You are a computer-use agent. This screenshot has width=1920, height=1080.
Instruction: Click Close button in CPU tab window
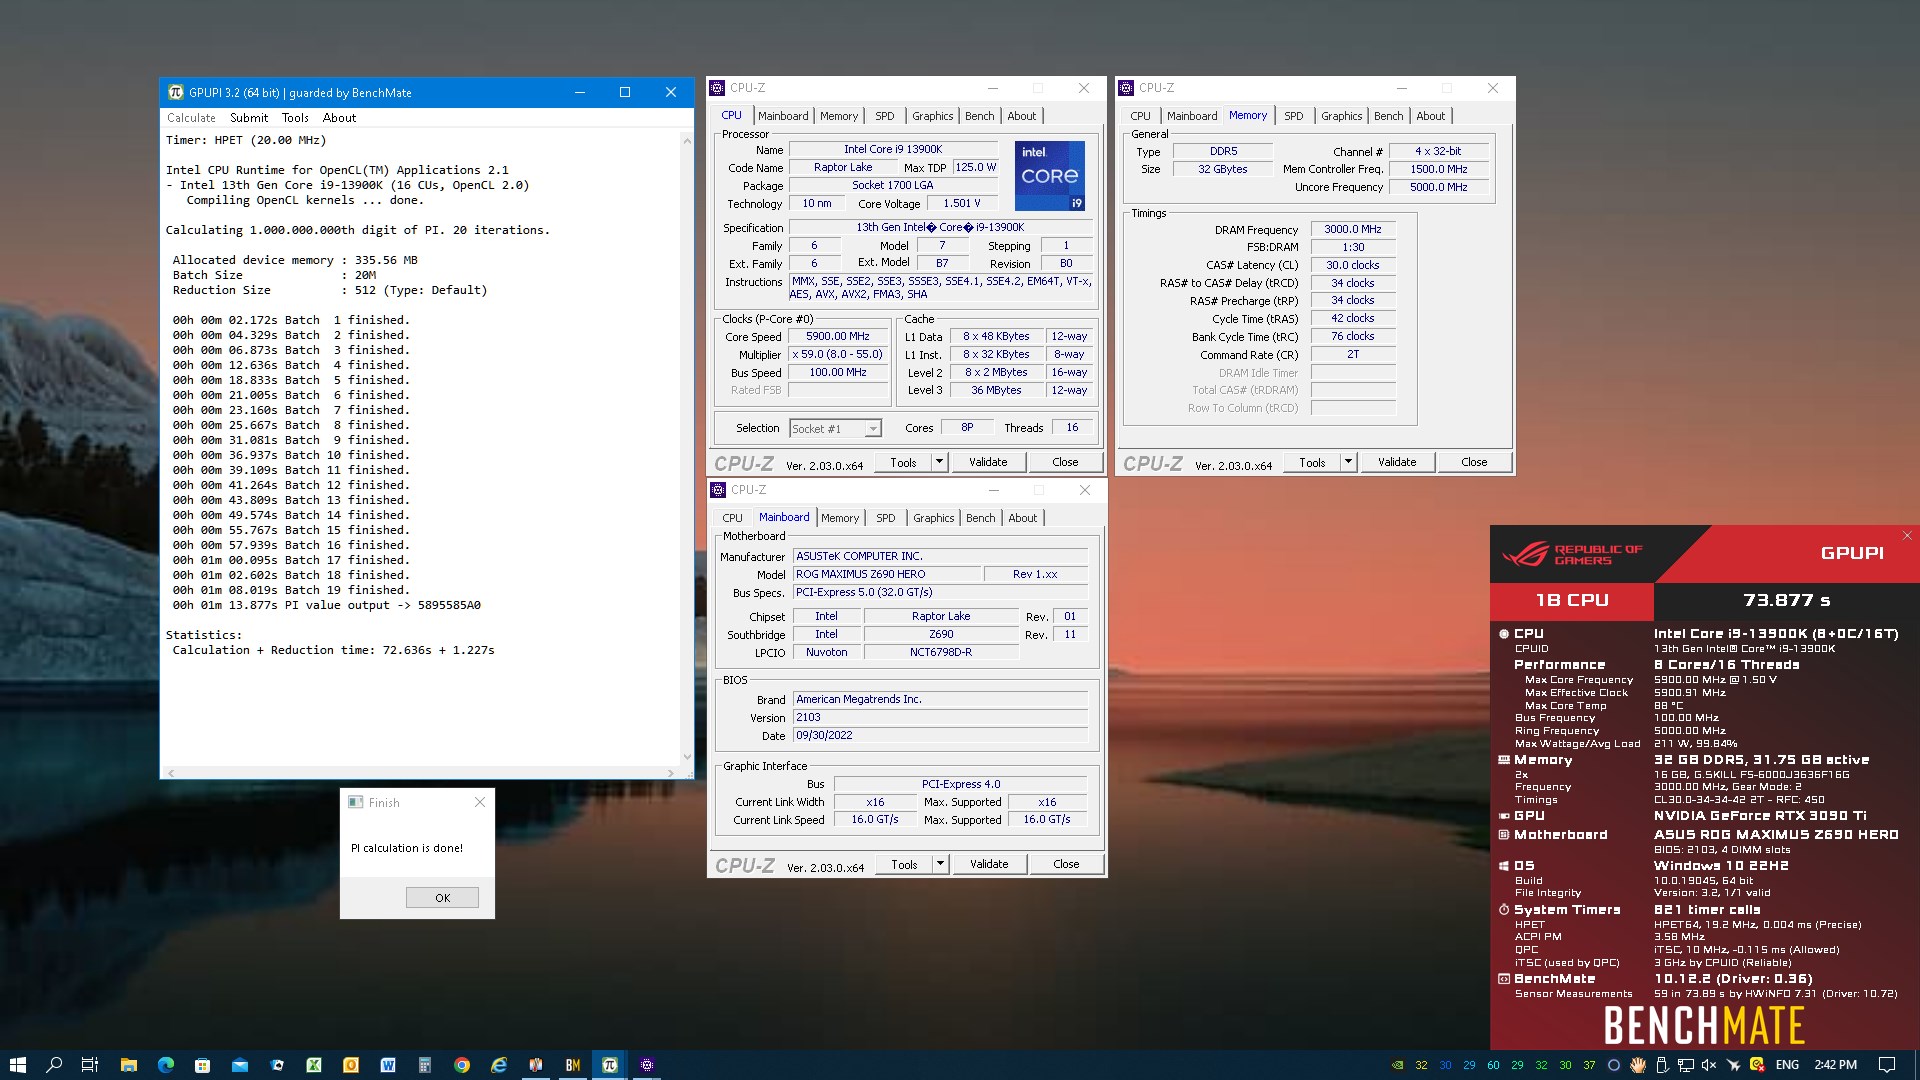click(x=1065, y=462)
